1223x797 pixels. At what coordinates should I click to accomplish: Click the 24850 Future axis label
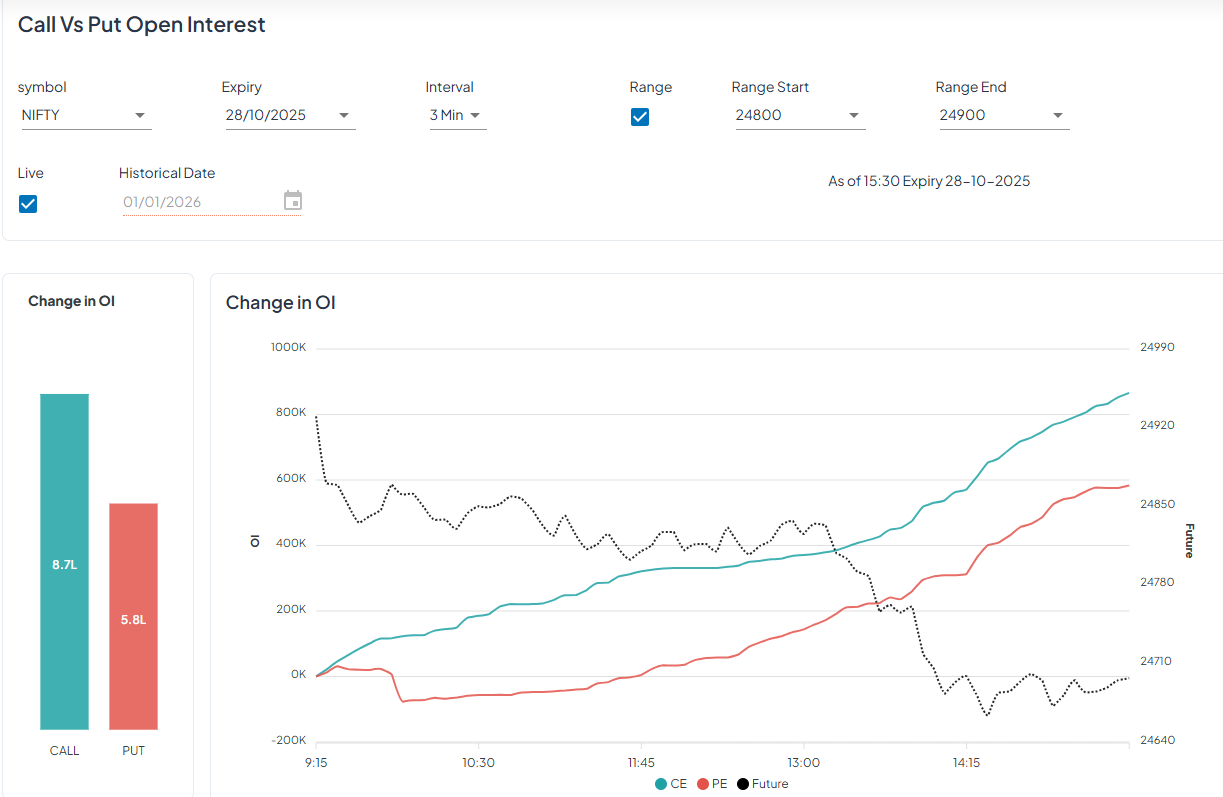(1157, 505)
